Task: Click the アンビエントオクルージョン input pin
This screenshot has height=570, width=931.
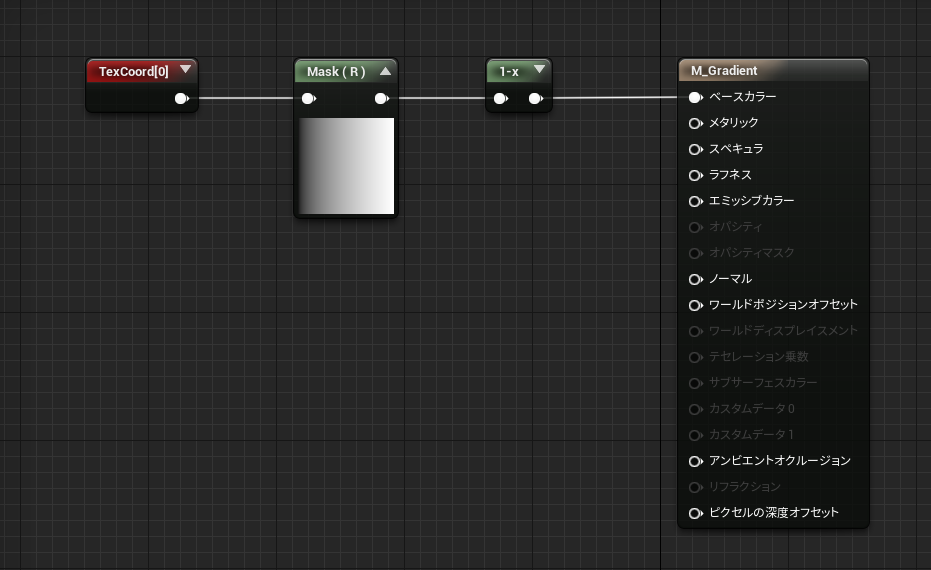Action: click(x=695, y=461)
